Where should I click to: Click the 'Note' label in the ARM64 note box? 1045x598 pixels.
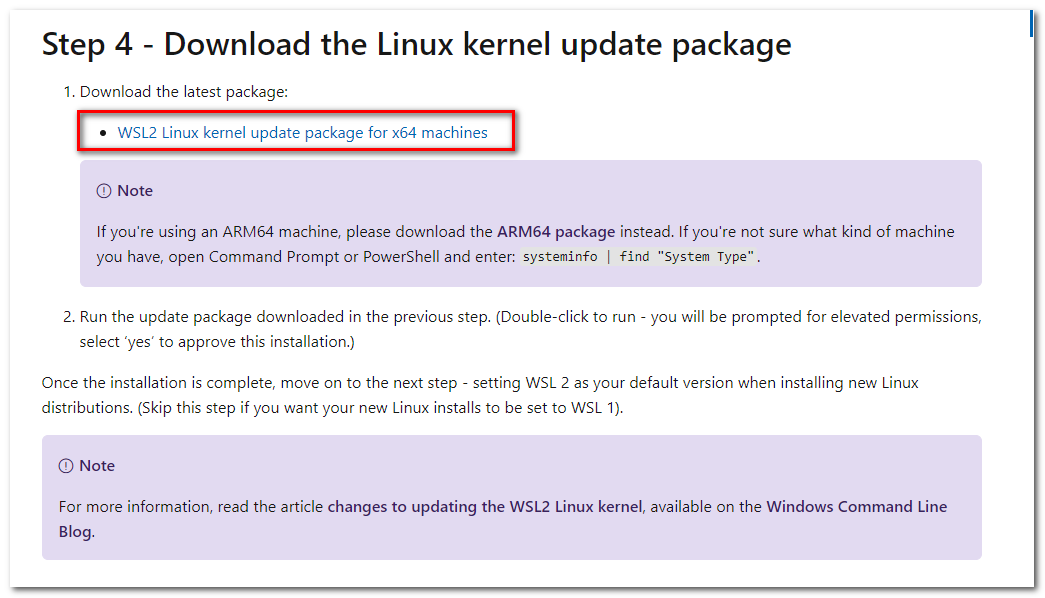(135, 191)
